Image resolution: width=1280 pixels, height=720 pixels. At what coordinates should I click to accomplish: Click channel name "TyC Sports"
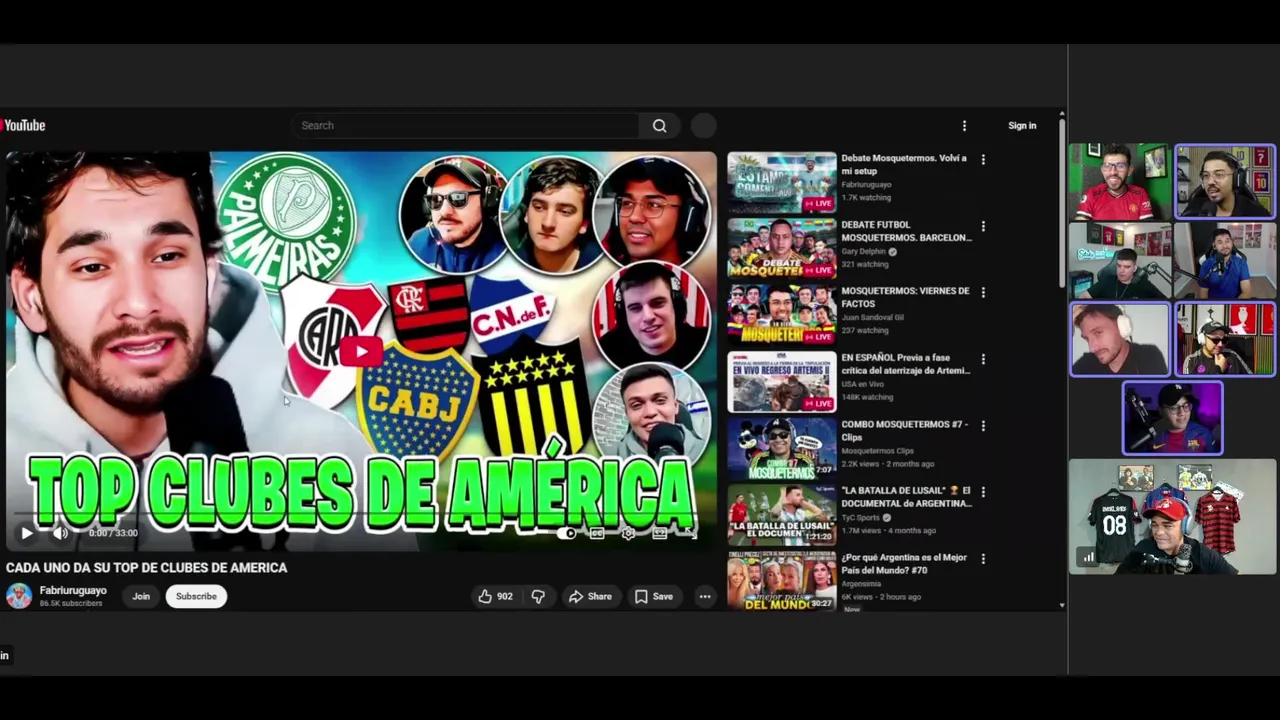pos(861,518)
